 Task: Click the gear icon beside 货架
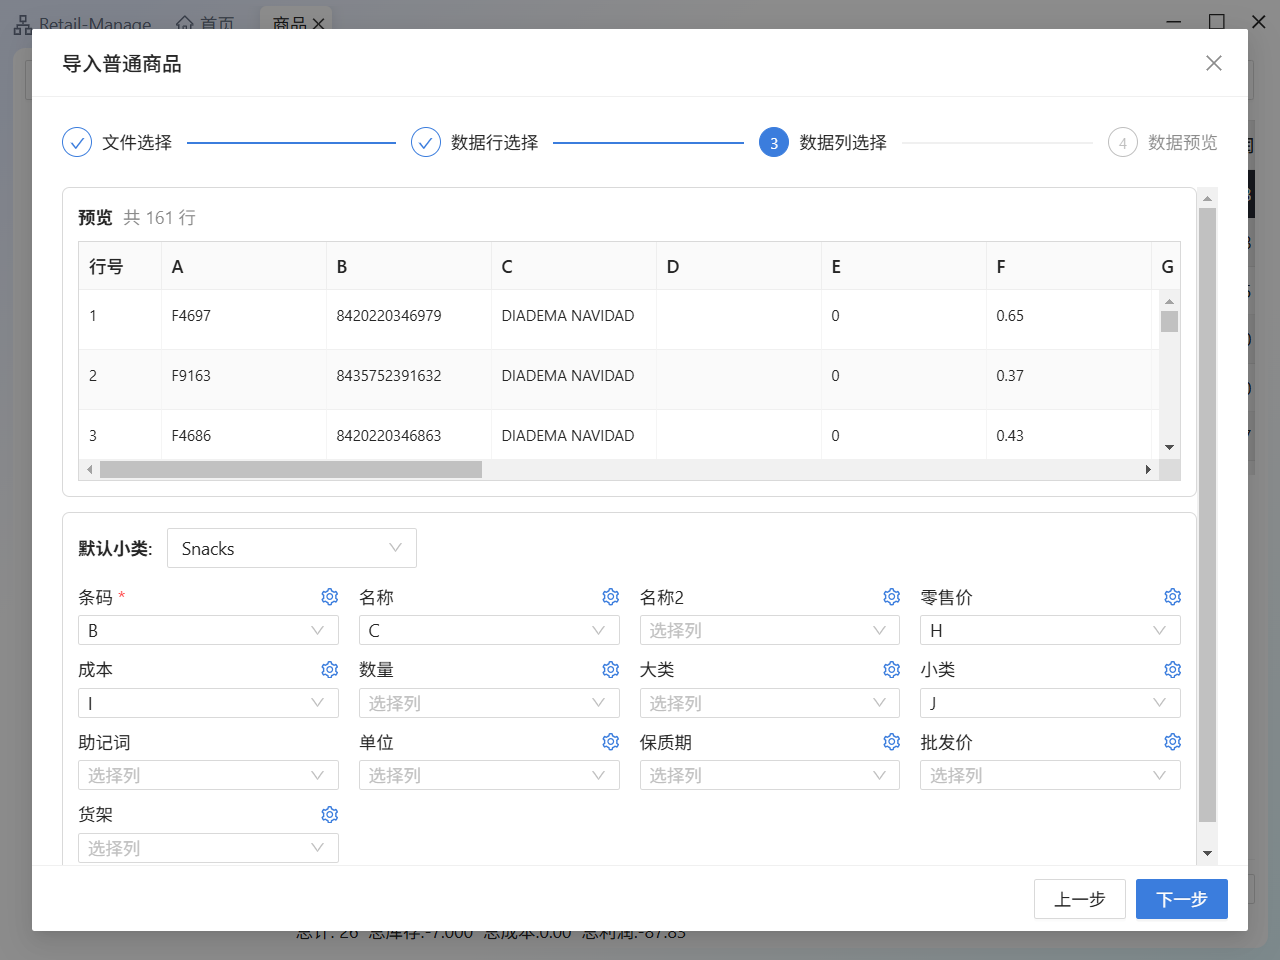(x=329, y=815)
